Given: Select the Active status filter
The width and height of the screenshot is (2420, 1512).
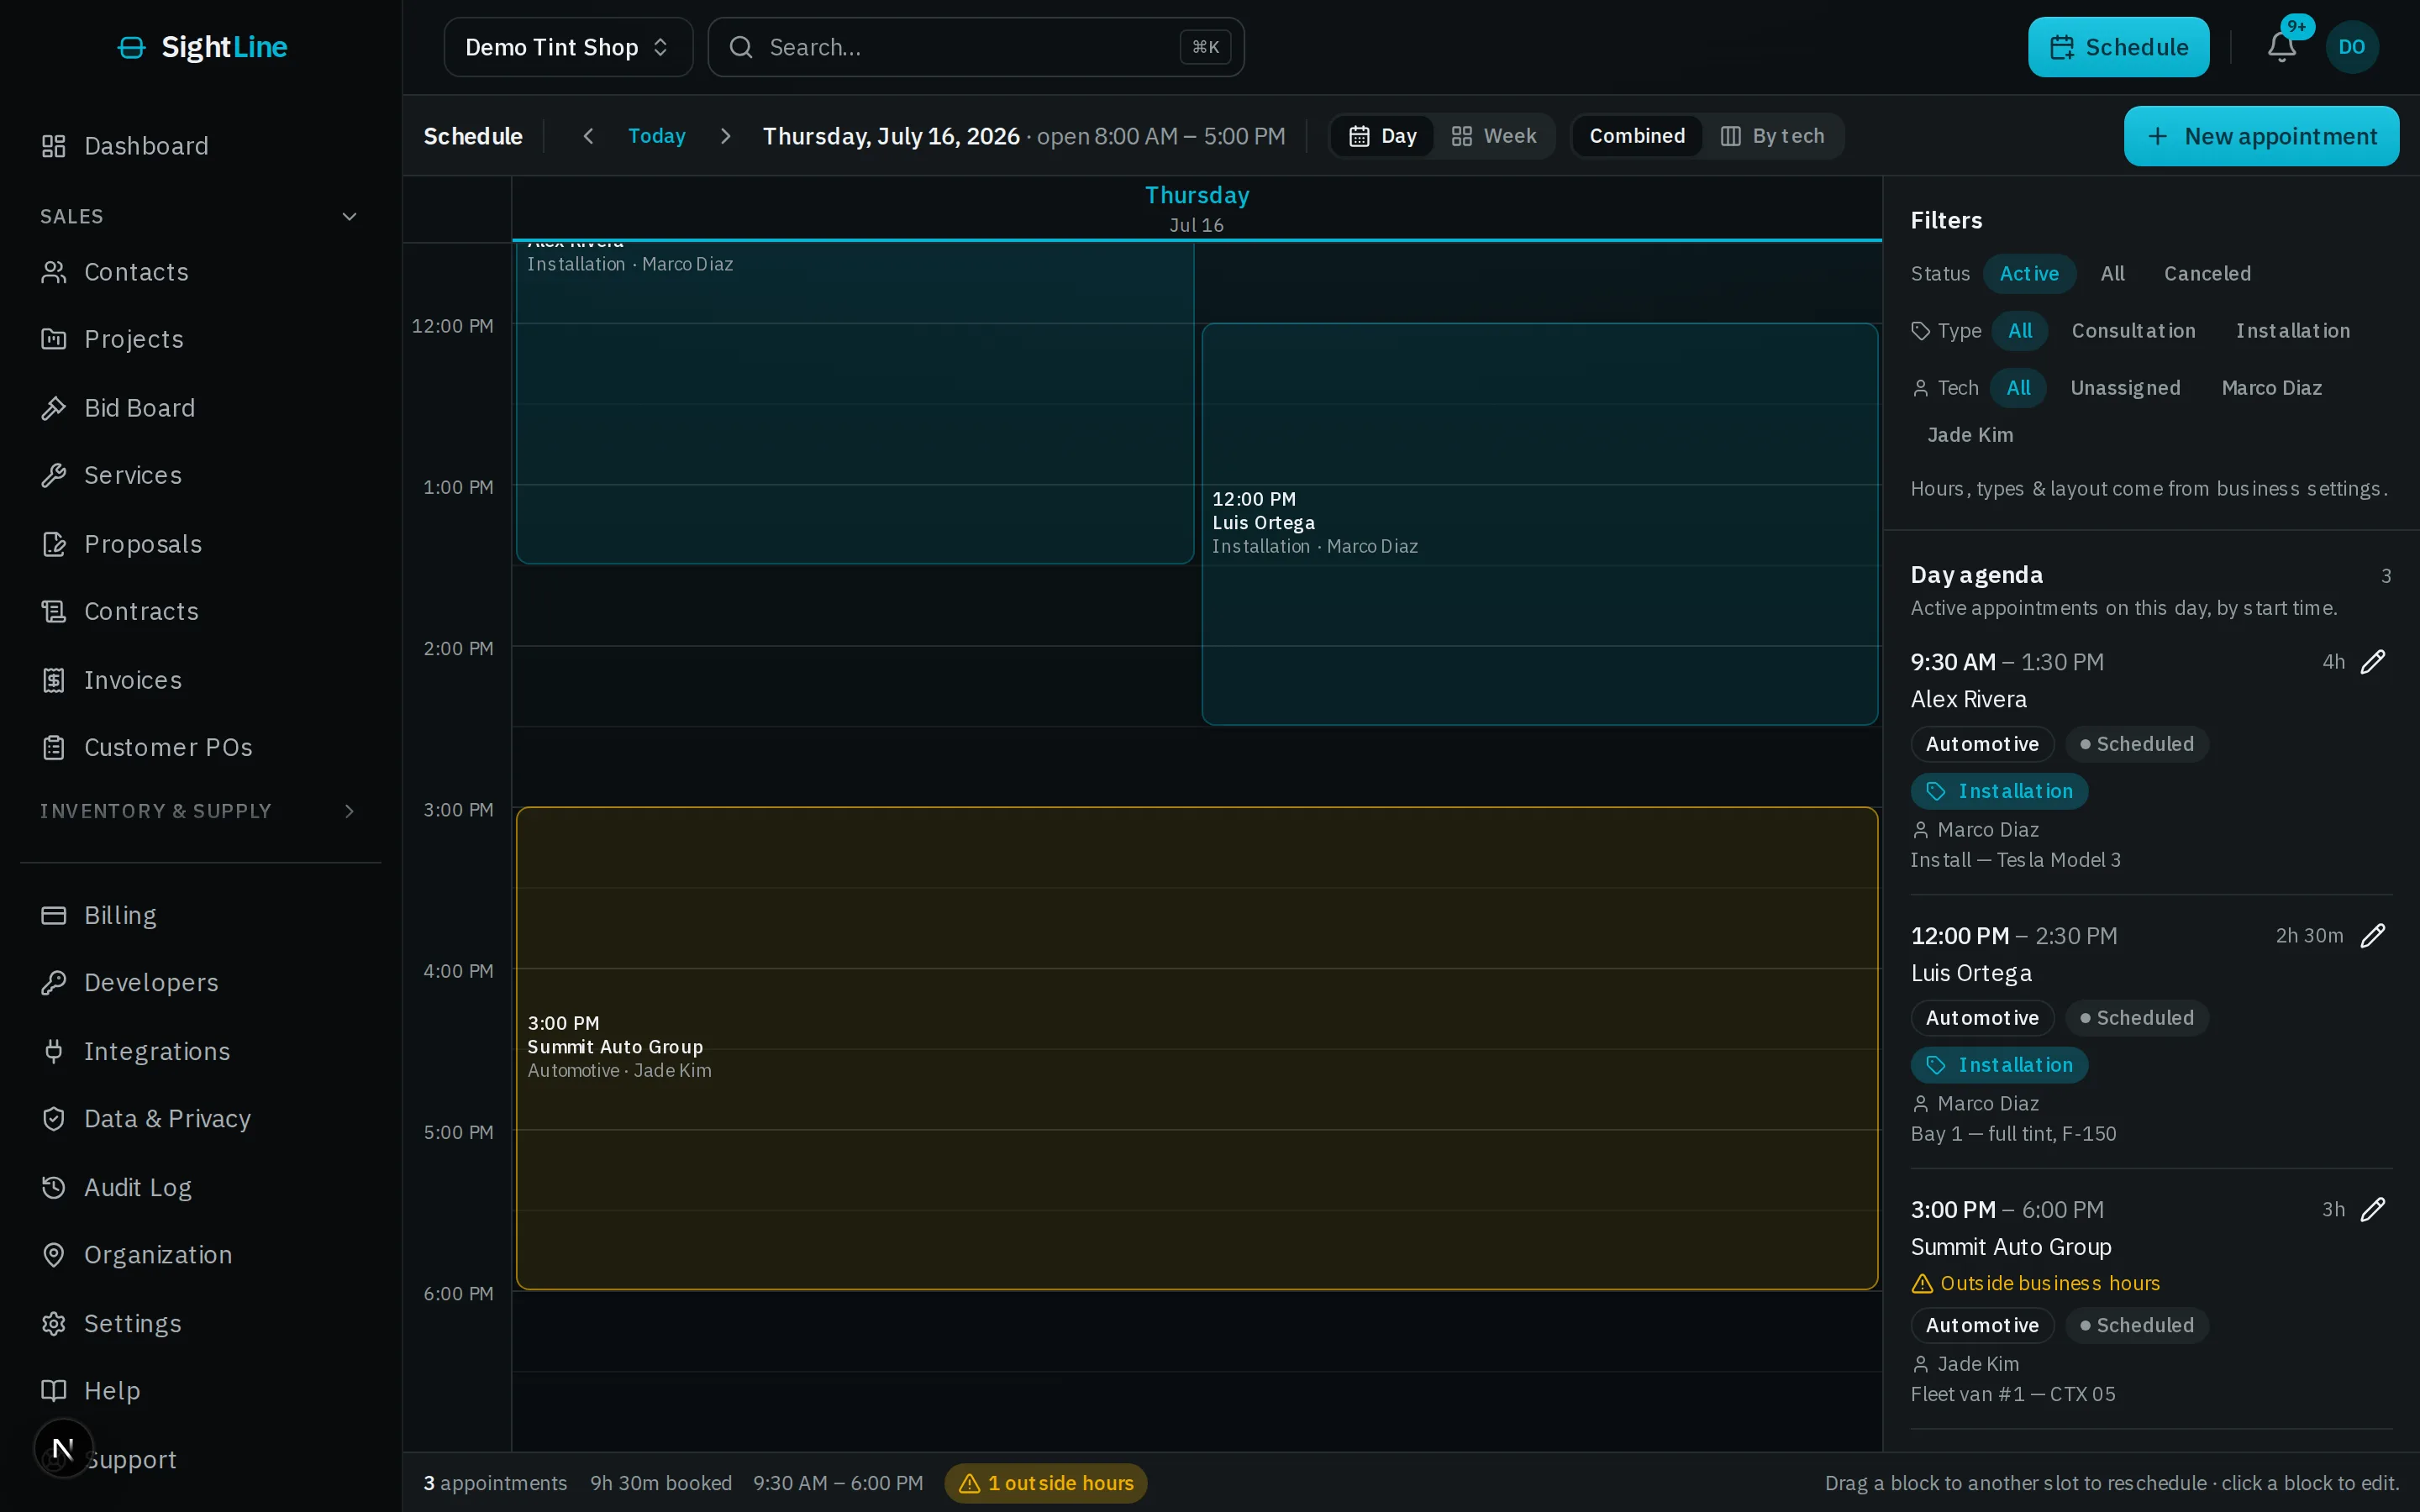Looking at the screenshot, I should pyautogui.click(x=2029, y=274).
